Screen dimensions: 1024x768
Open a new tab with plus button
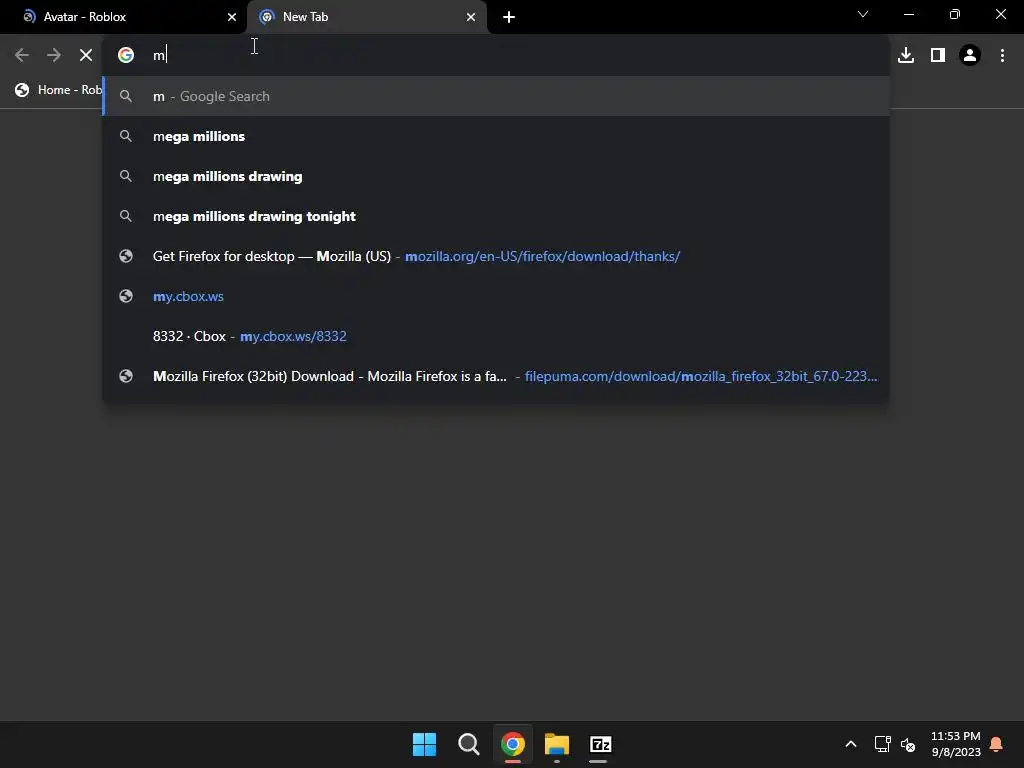pyautogui.click(x=509, y=17)
